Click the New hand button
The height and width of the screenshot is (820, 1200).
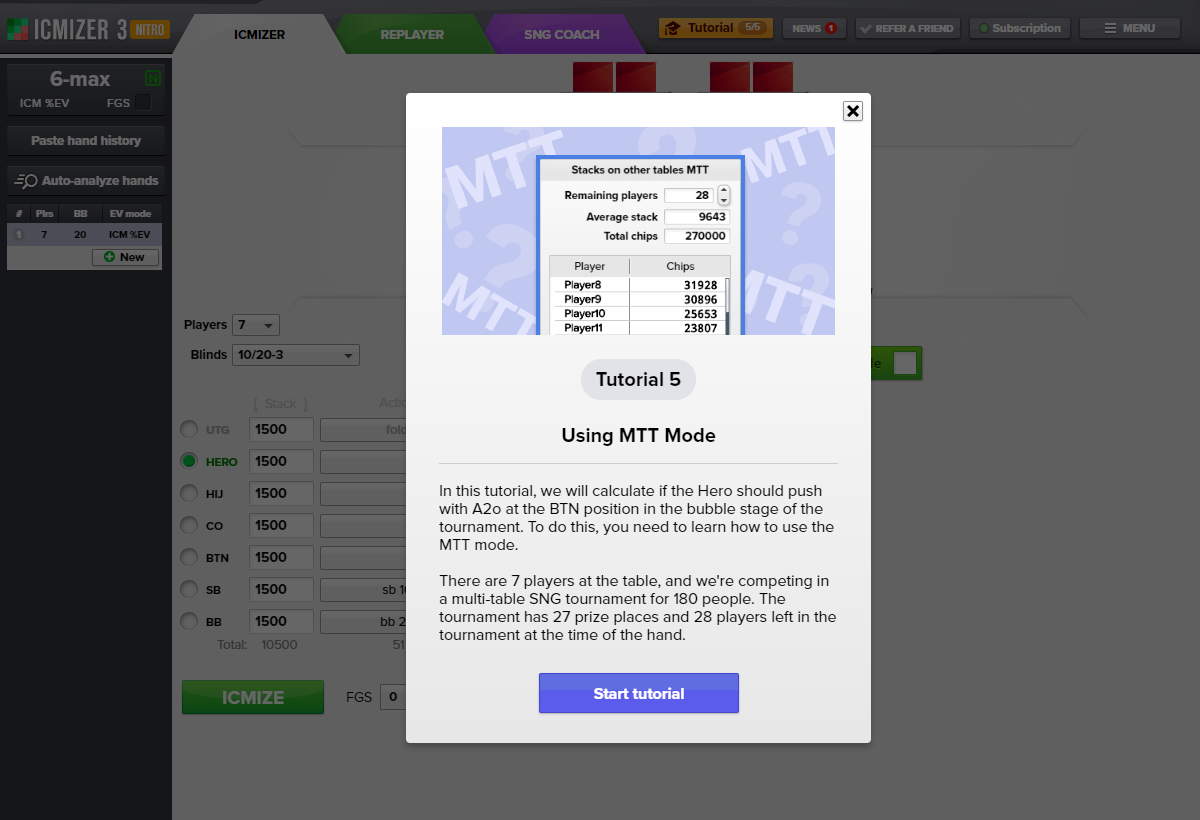(x=125, y=257)
